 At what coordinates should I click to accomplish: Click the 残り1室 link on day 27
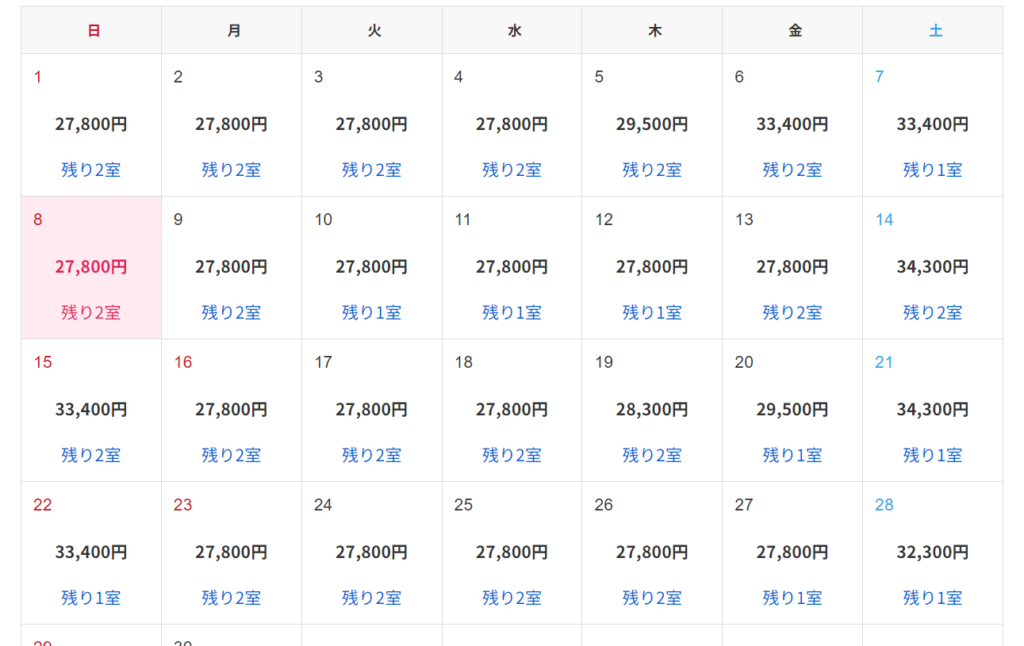pyautogui.click(x=792, y=598)
